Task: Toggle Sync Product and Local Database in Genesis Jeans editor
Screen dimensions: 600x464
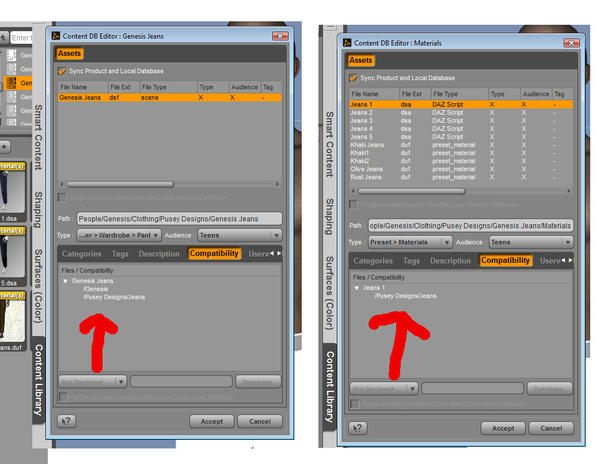Action: point(62,71)
